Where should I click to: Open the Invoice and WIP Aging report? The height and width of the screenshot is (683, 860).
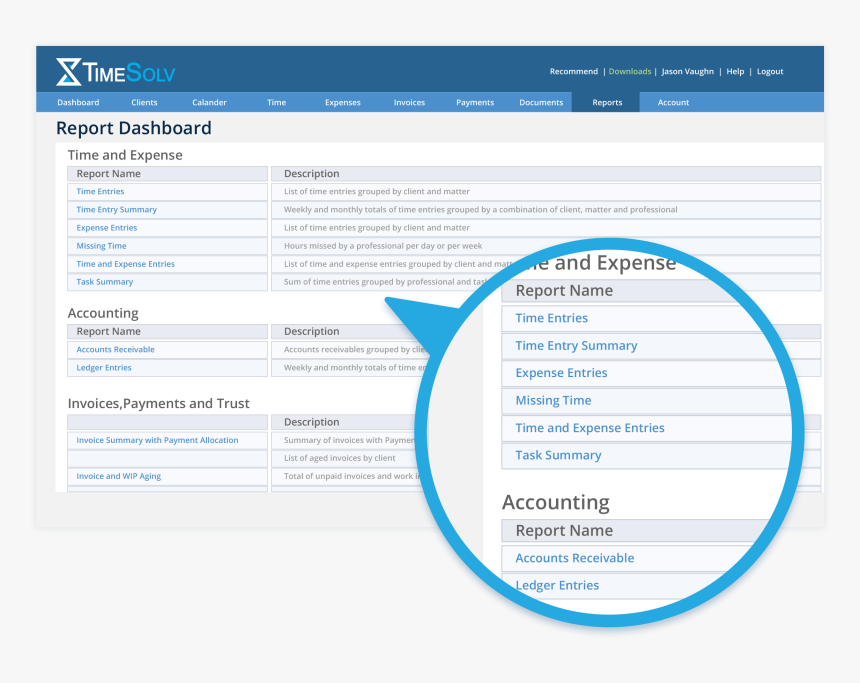pos(119,477)
